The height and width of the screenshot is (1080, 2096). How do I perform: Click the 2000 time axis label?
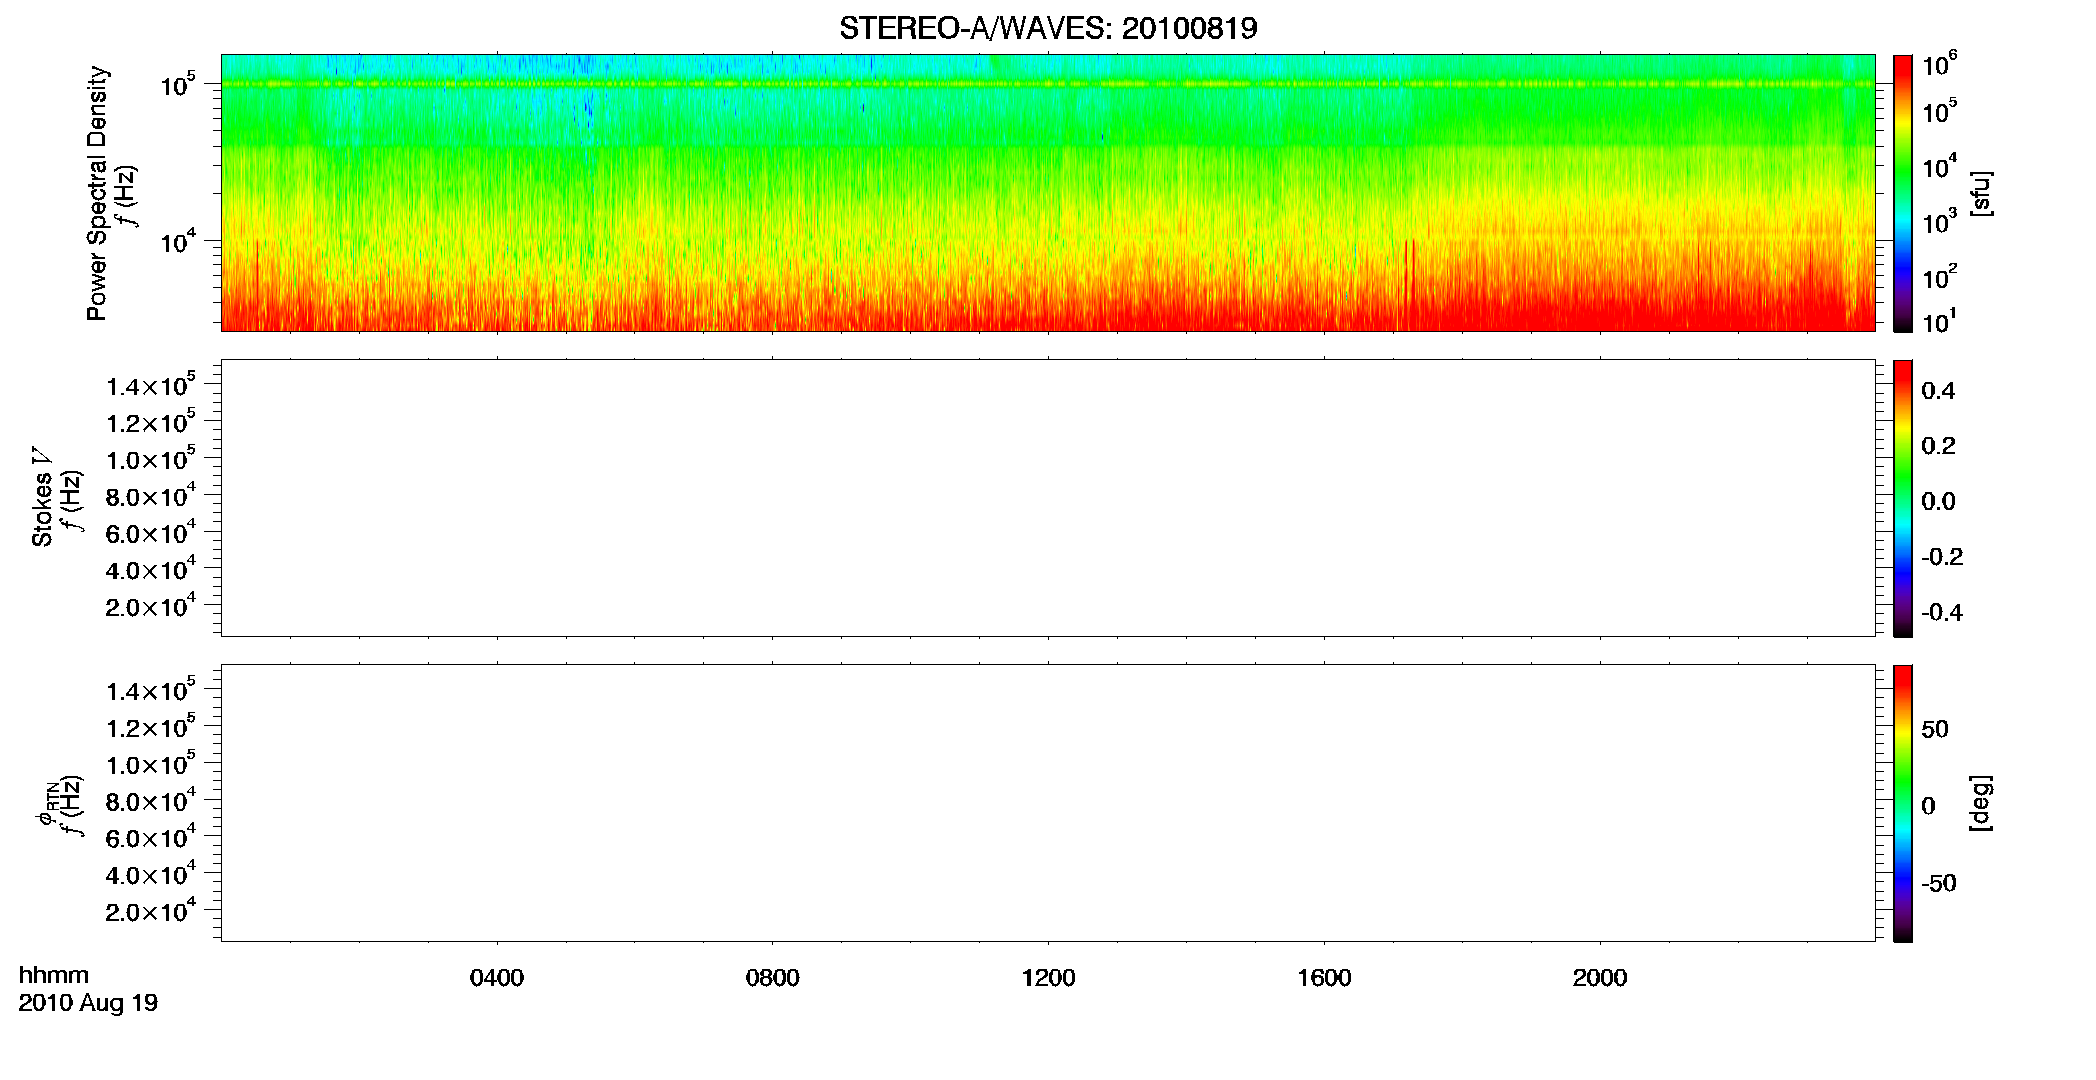[x=1600, y=978]
